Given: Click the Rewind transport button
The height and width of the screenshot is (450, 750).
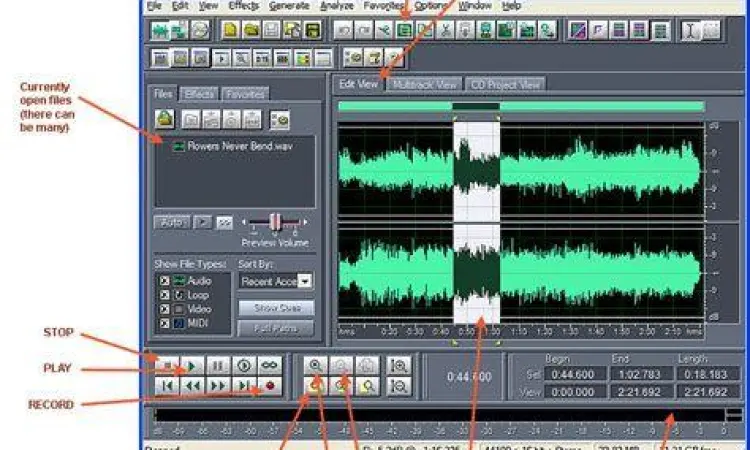Looking at the screenshot, I should (x=192, y=385).
